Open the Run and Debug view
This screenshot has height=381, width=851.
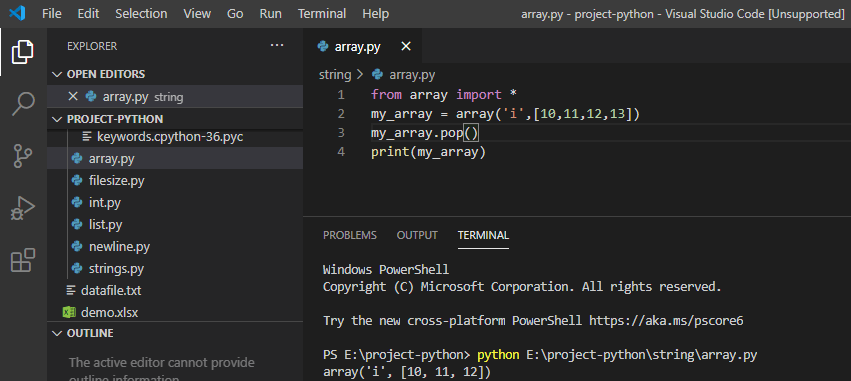(23, 208)
